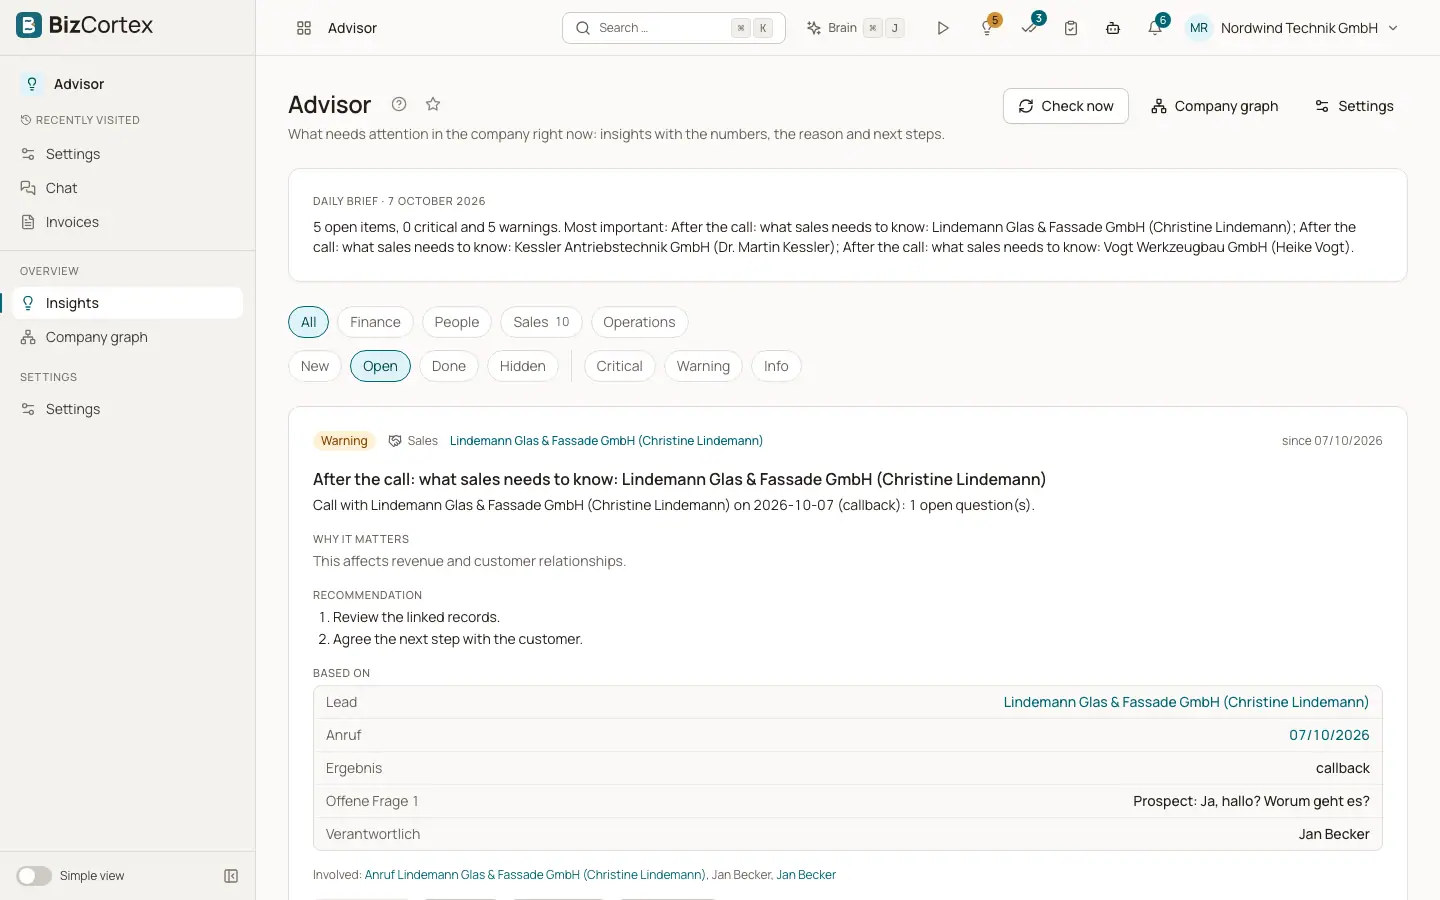This screenshot has height=900, width=1440.
Task: Filter by Warning severity
Action: (703, 366)
